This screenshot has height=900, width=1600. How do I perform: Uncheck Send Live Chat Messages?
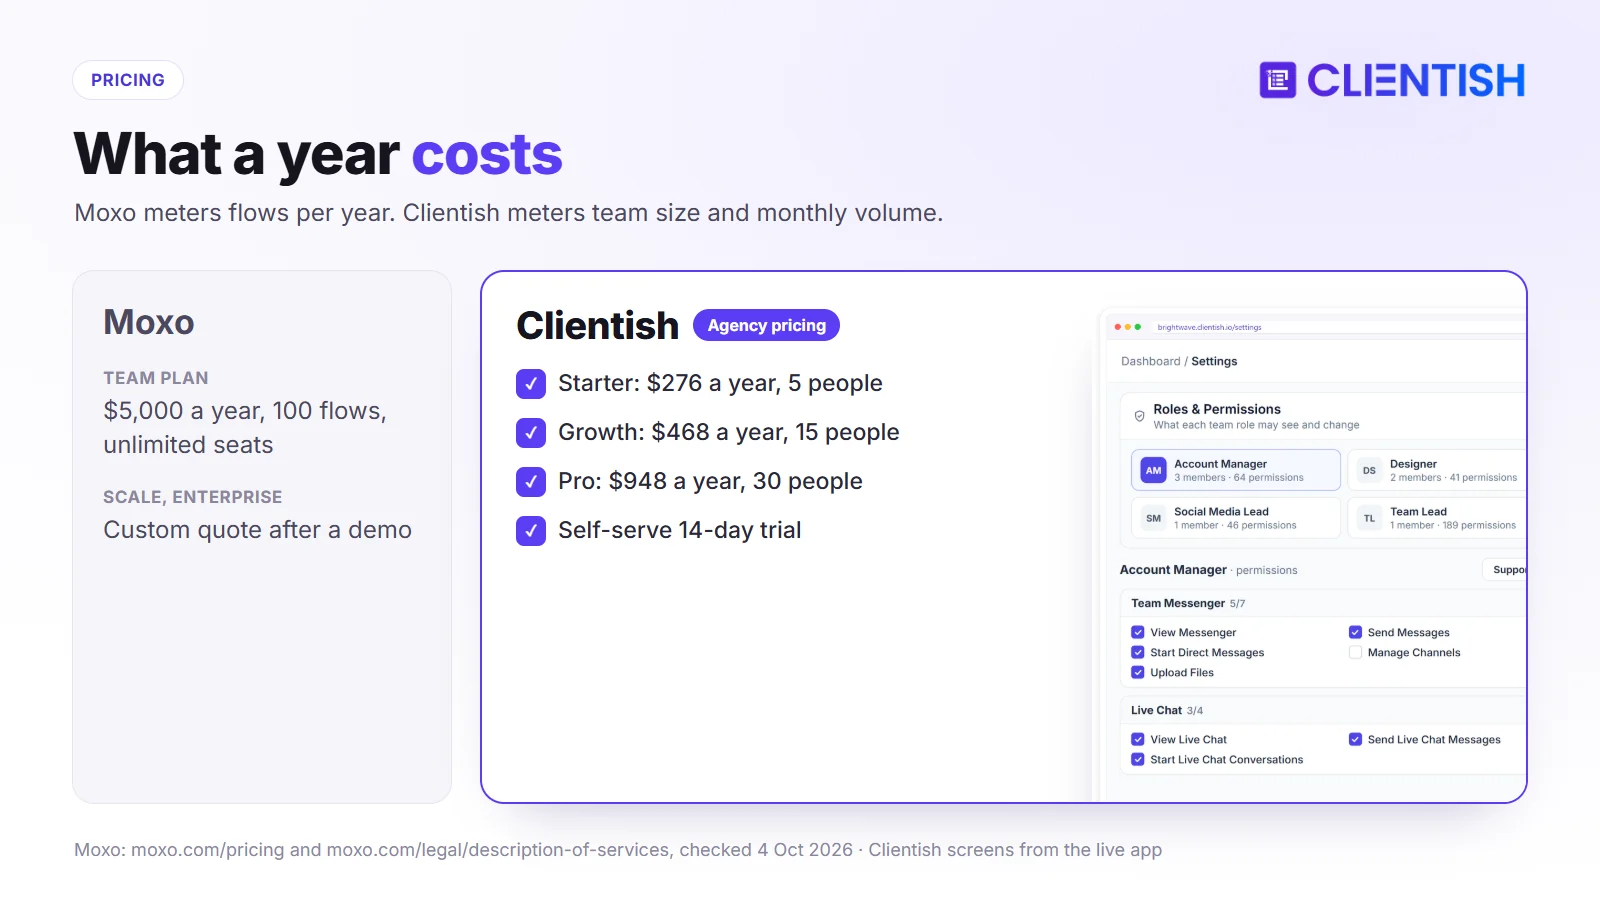[x=1355, y=739]
